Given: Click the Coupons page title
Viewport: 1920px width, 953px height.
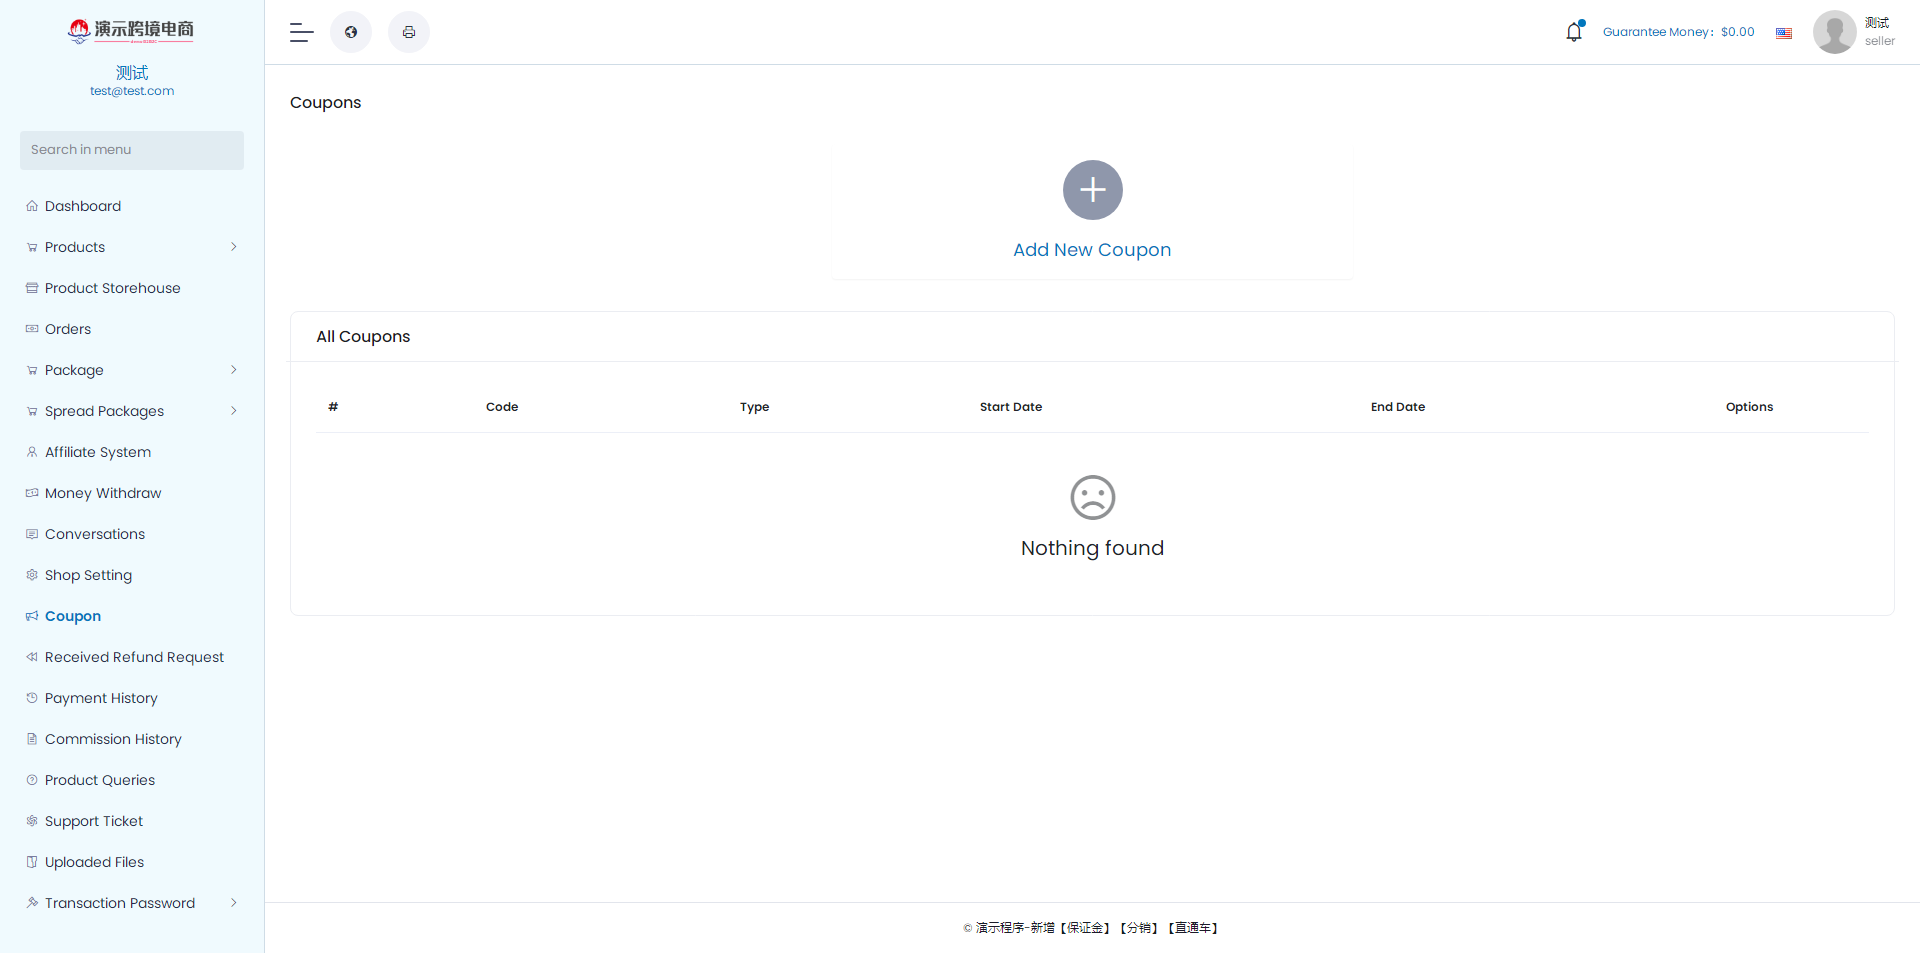Looking at the screenshot, I should pos(326,103).
